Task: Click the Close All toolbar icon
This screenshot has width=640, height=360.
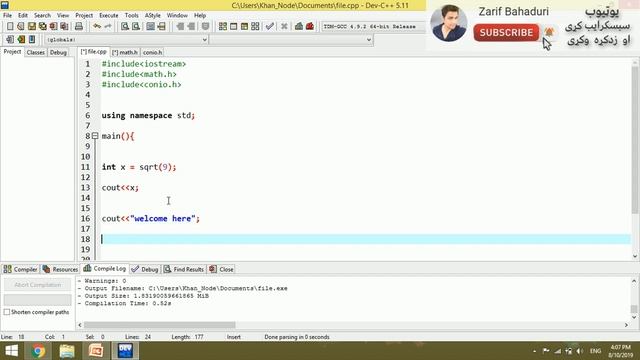Action: 64,27
